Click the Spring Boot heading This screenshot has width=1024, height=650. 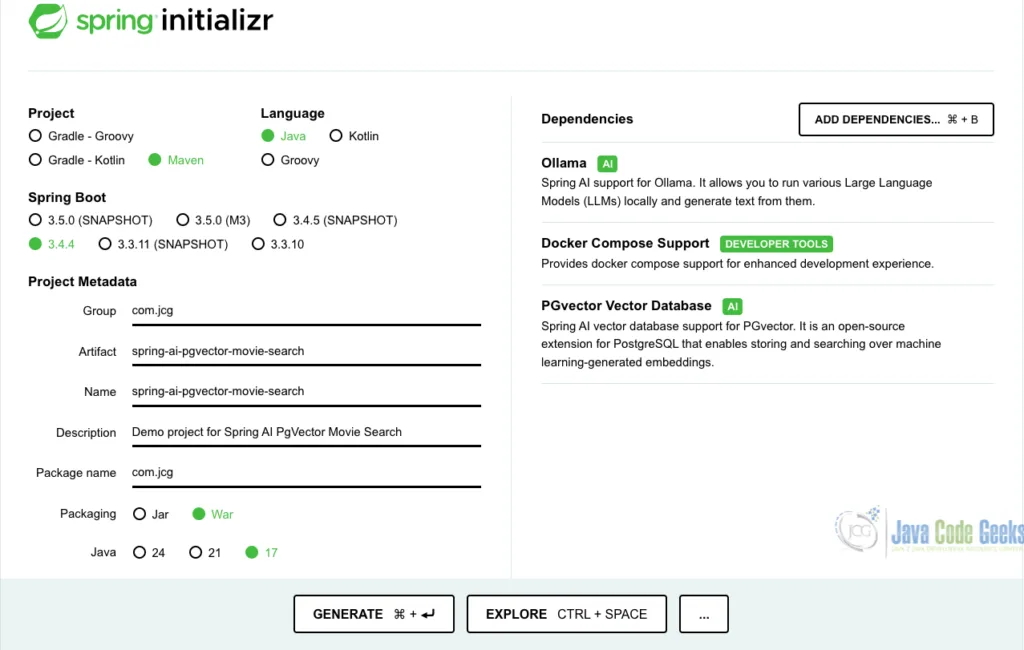point(67,197)
